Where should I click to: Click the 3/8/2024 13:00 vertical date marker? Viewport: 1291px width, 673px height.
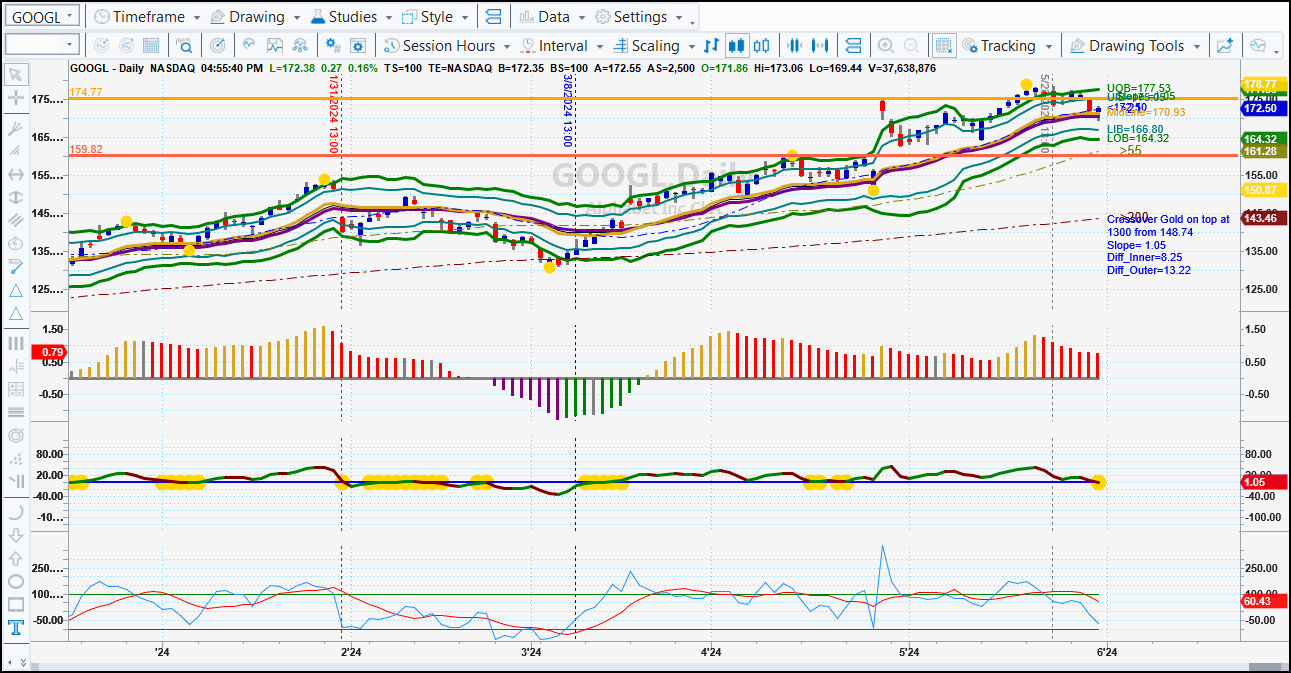coord(567,110)
